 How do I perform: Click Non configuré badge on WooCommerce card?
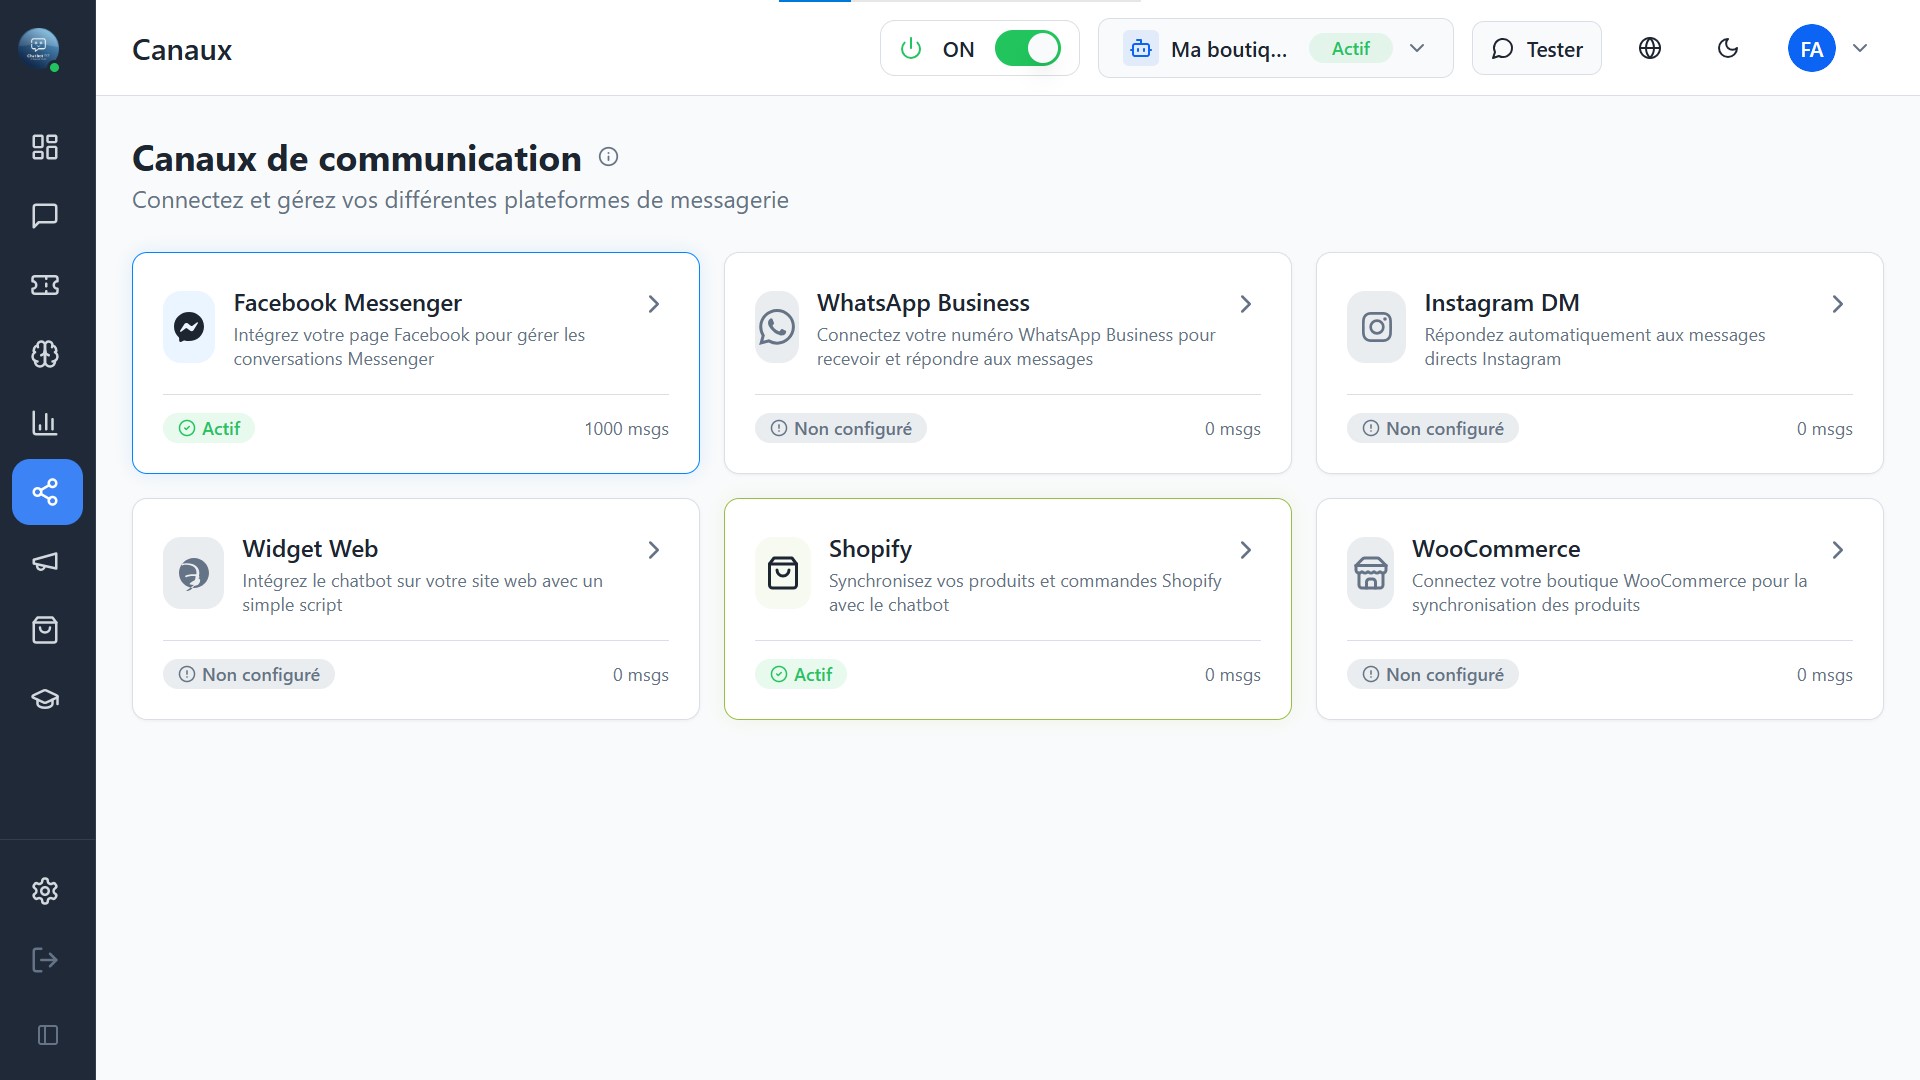1433,674
